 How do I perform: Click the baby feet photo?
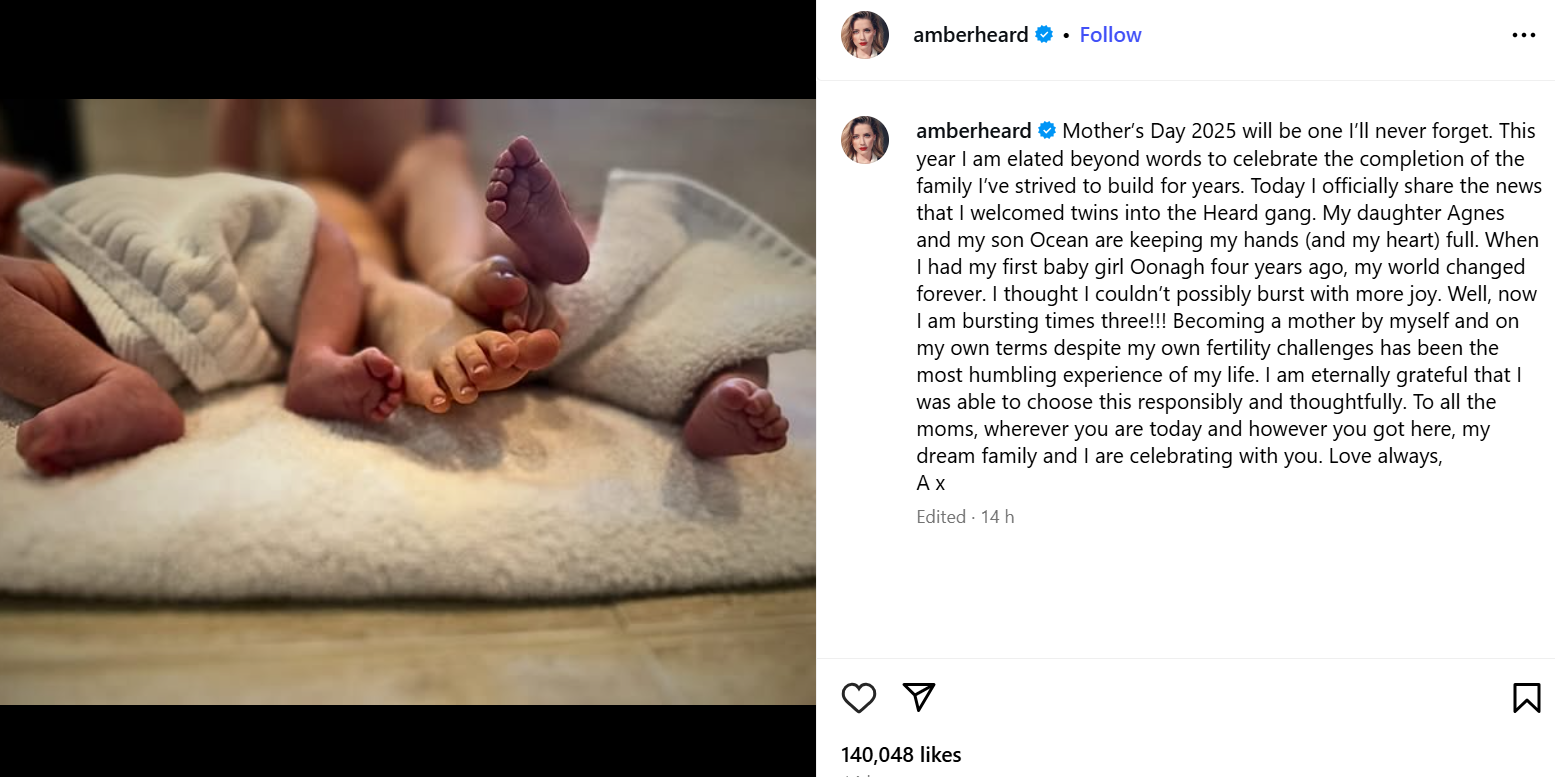tap(407, 400)
